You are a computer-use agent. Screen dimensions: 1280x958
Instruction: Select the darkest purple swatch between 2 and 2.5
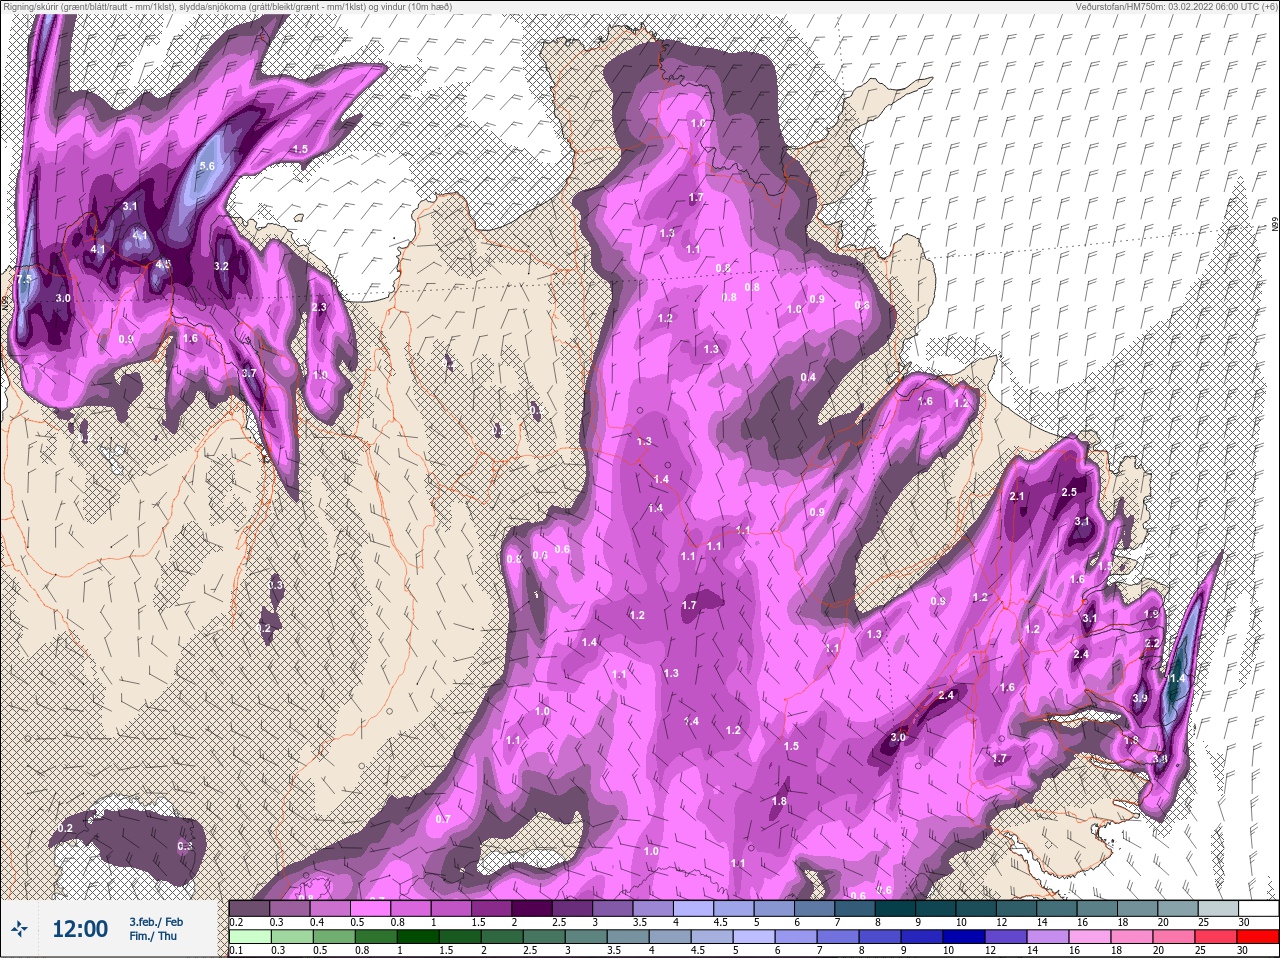(x=531, y=908)
